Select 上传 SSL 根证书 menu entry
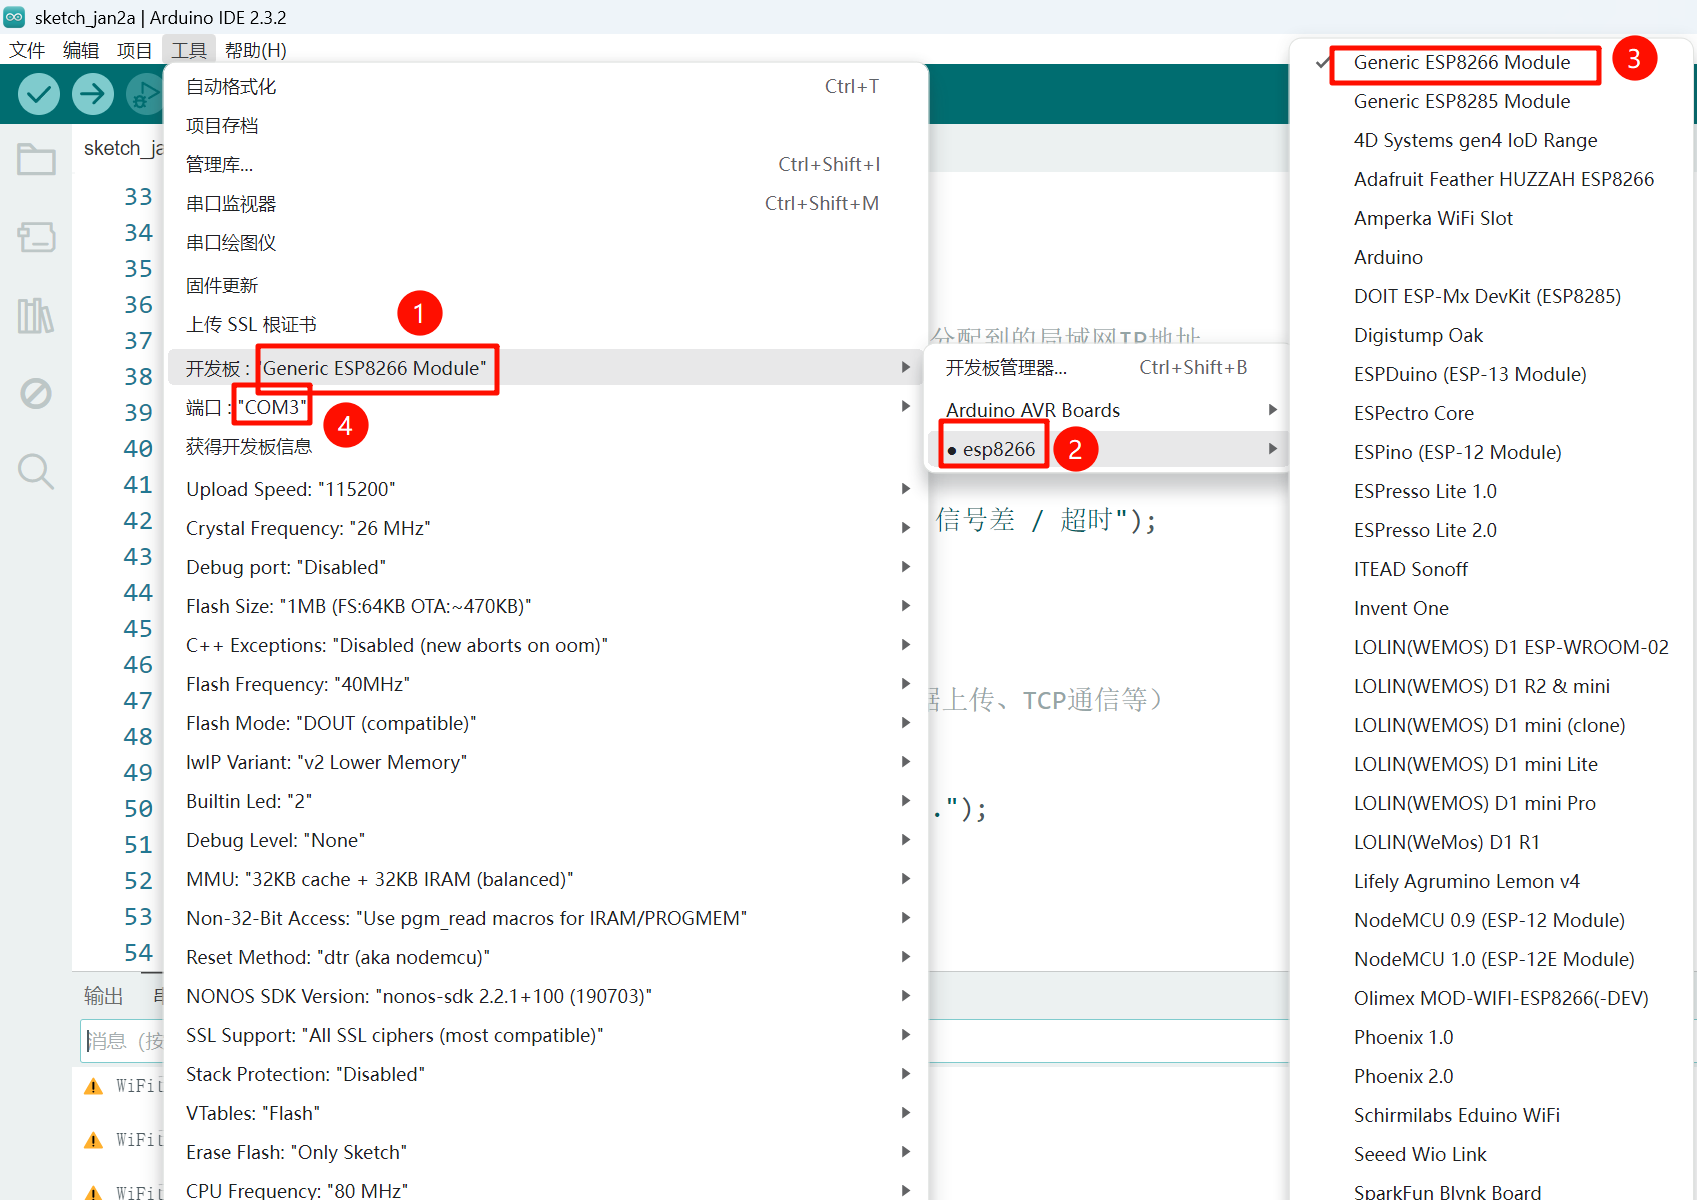 click(x=546, y=325)
